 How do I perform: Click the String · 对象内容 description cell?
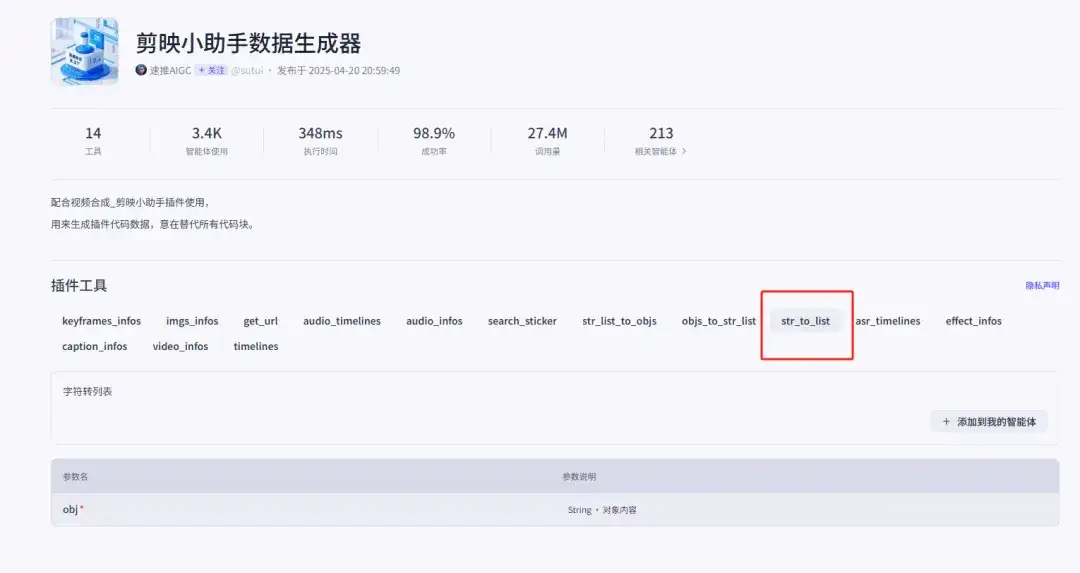coord(602,510)
